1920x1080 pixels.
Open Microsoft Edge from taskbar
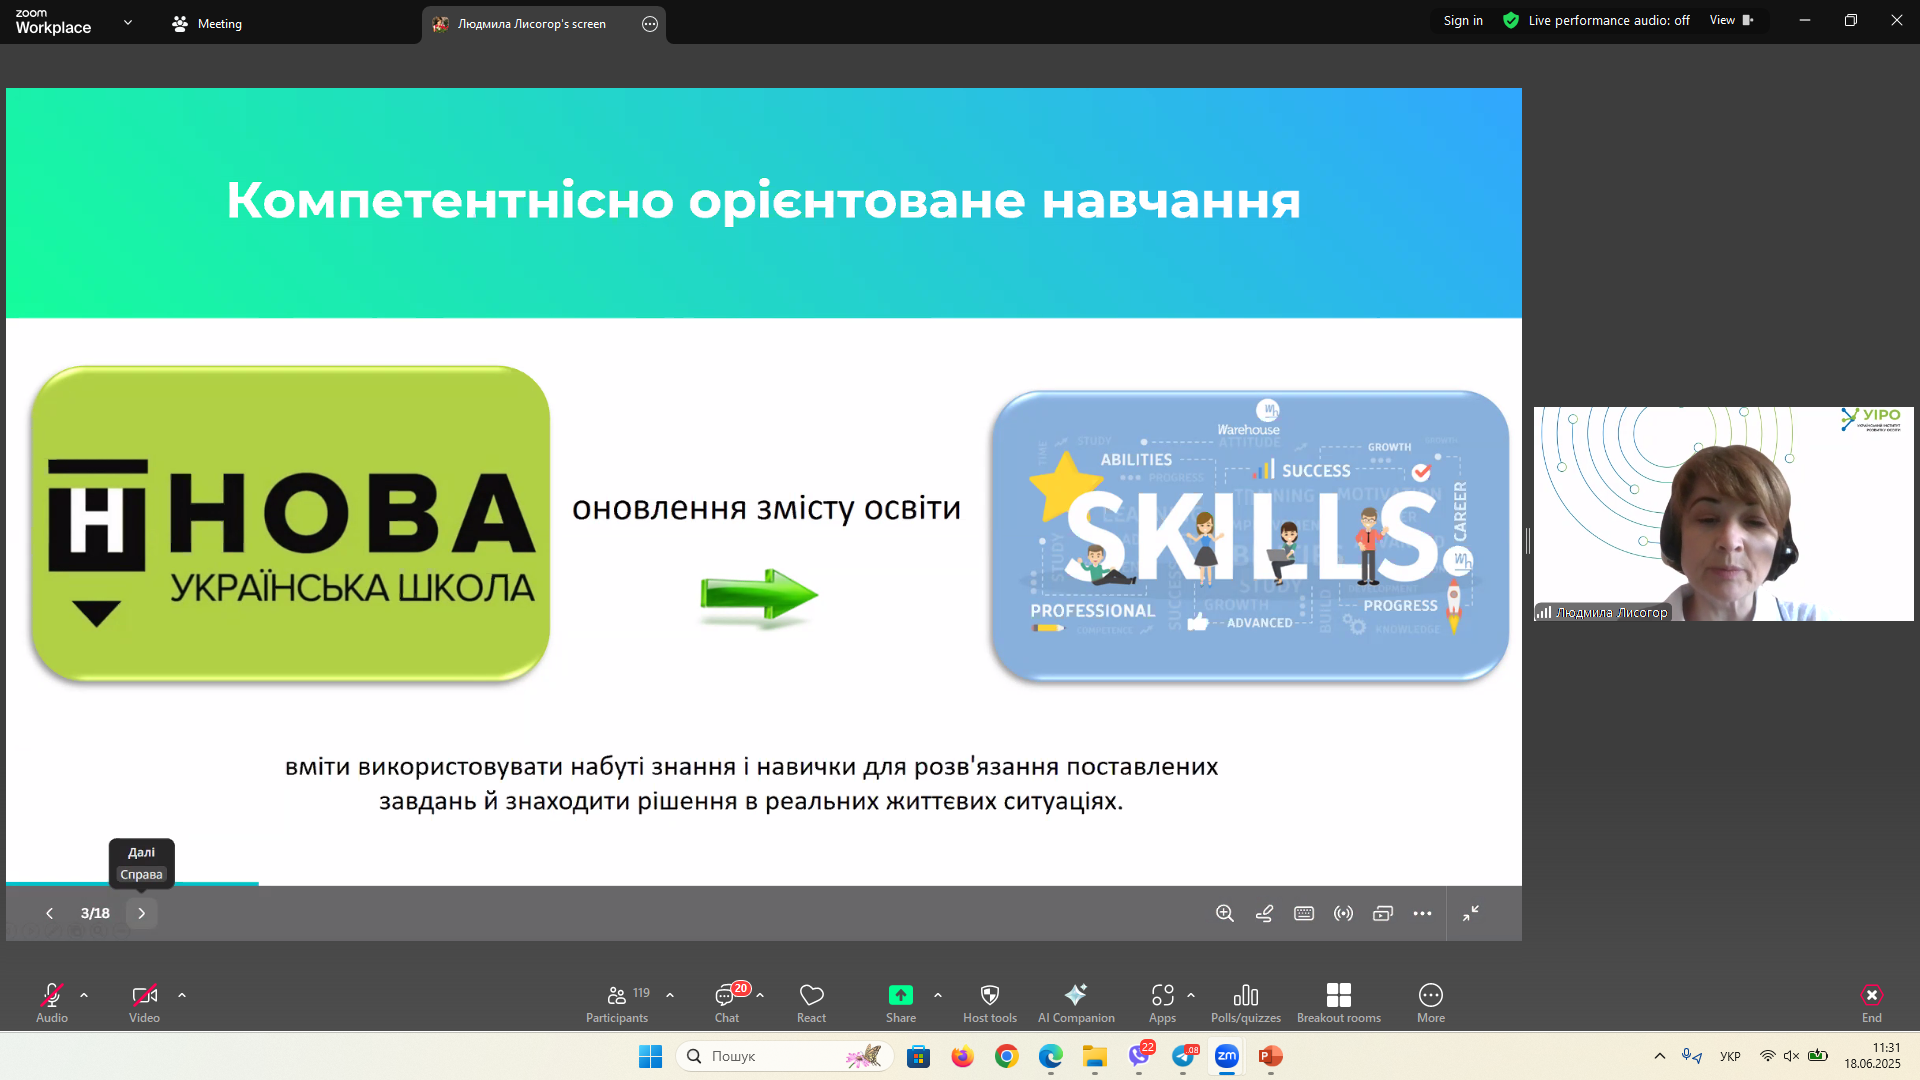1050,1056
